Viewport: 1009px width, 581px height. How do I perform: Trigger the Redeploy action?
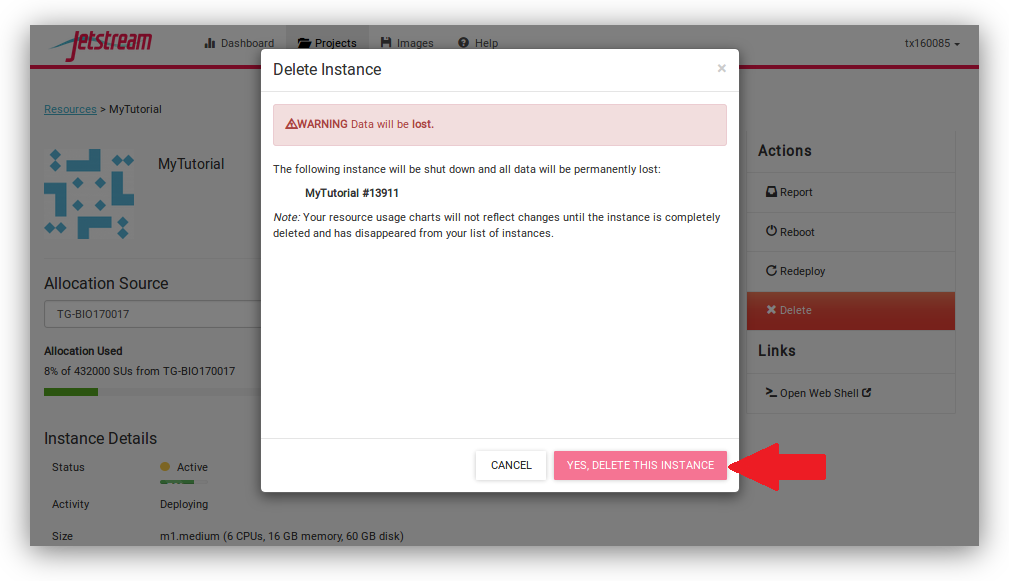[795, 271]
